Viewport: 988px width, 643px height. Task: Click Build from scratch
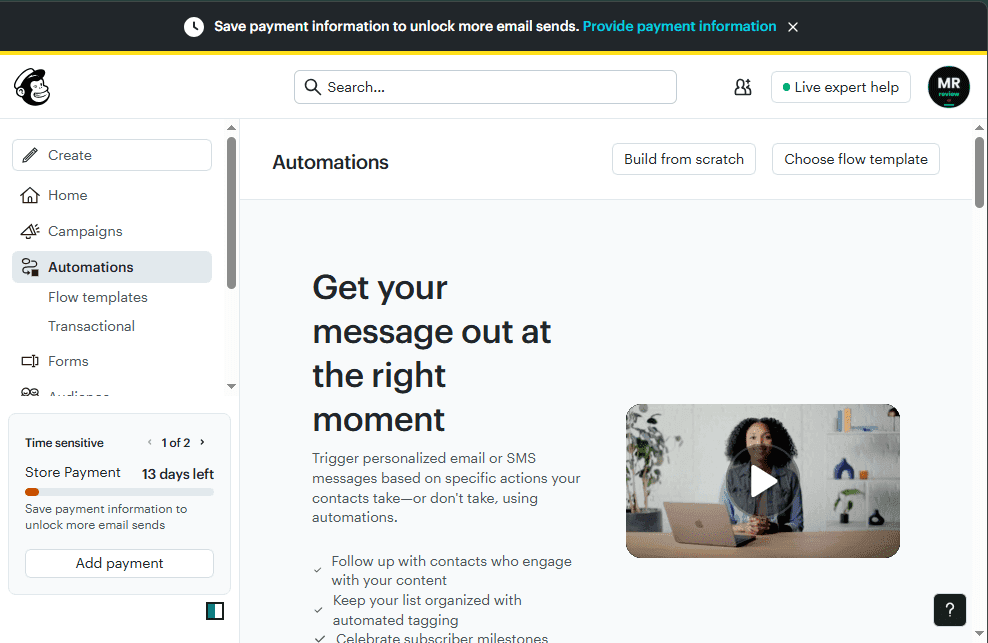click(x=684, y=159)
